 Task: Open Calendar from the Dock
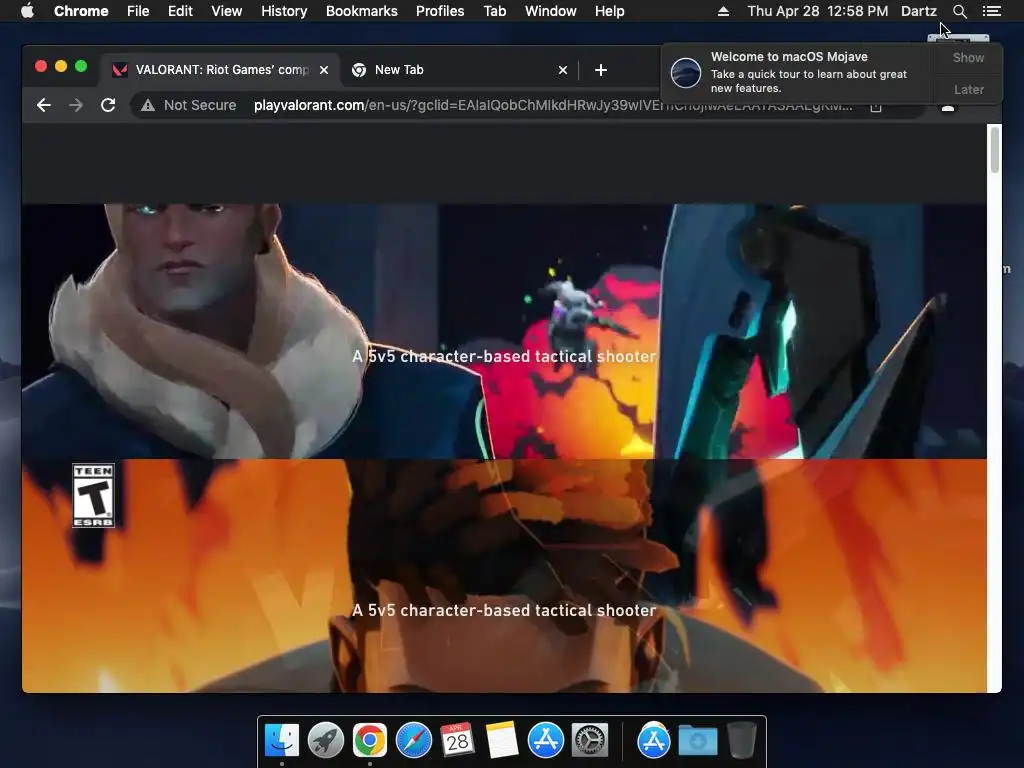click(457, 740)
